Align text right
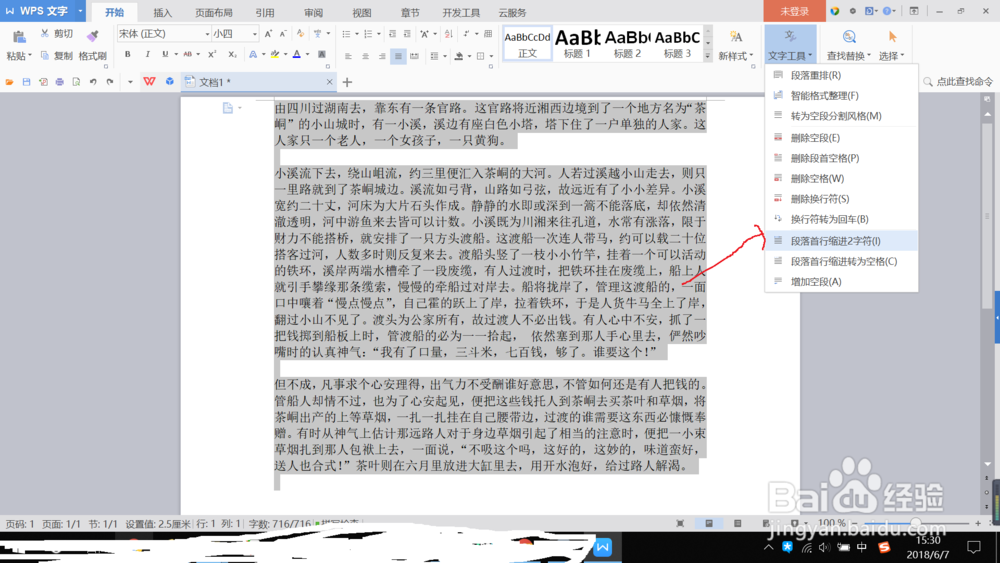Screen dimensions: 1000x563 381,56
